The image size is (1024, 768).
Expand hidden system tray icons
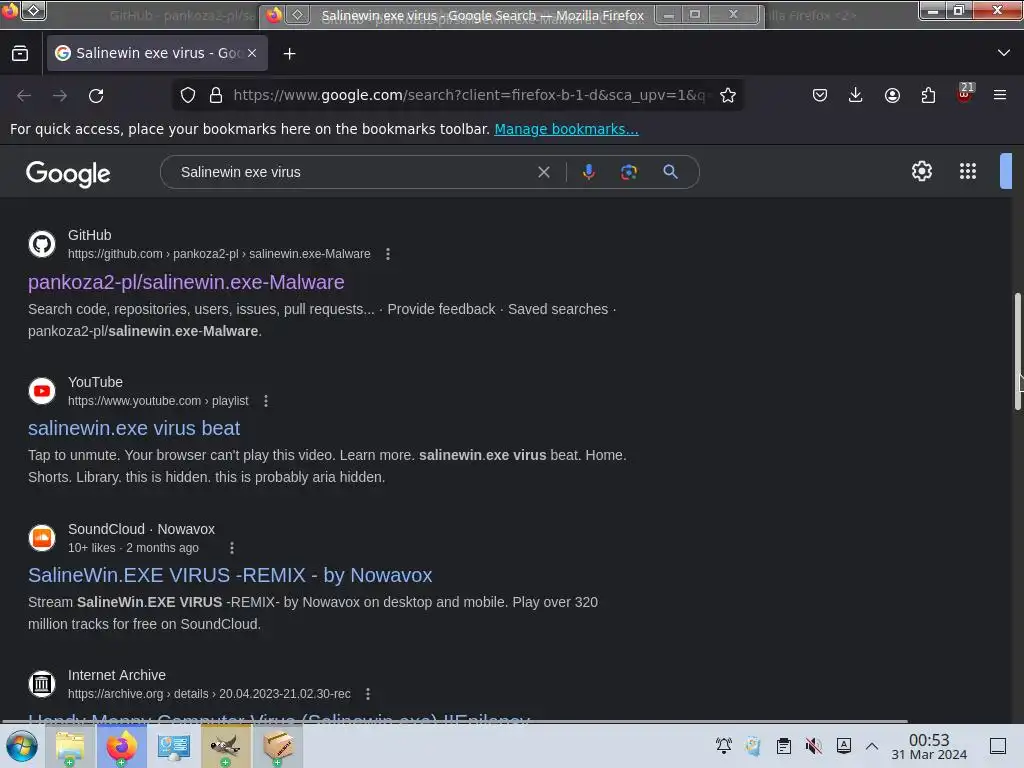872,746
